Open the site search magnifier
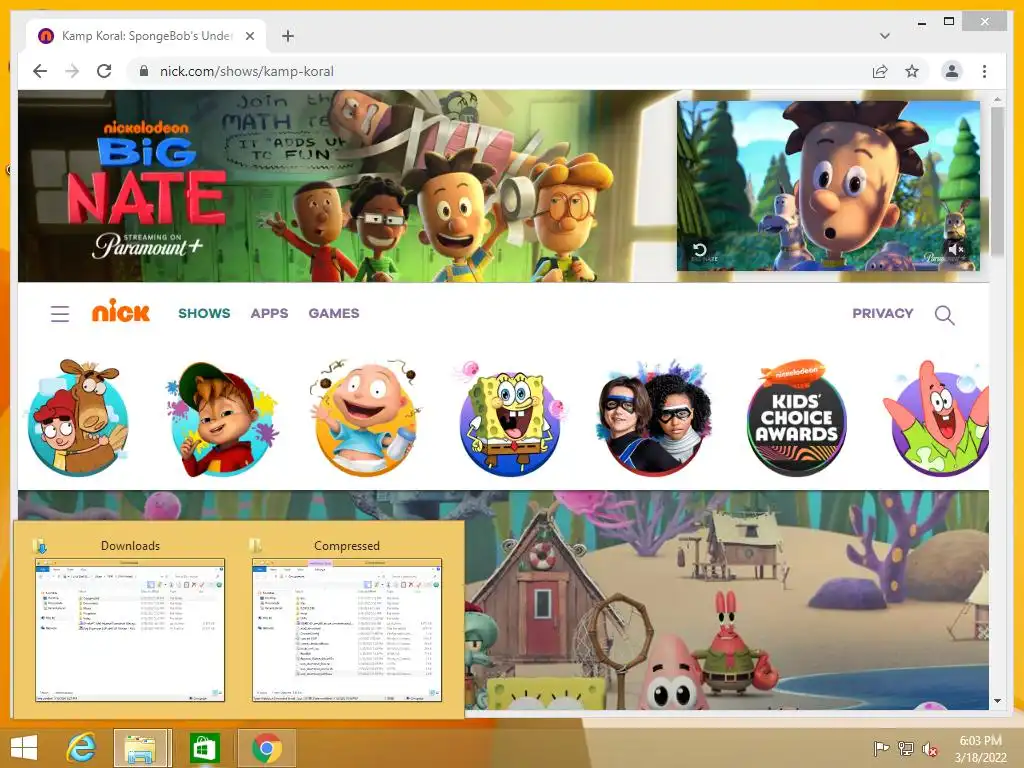Viewport: 1024px width, 768px height. tap(944, 315)
